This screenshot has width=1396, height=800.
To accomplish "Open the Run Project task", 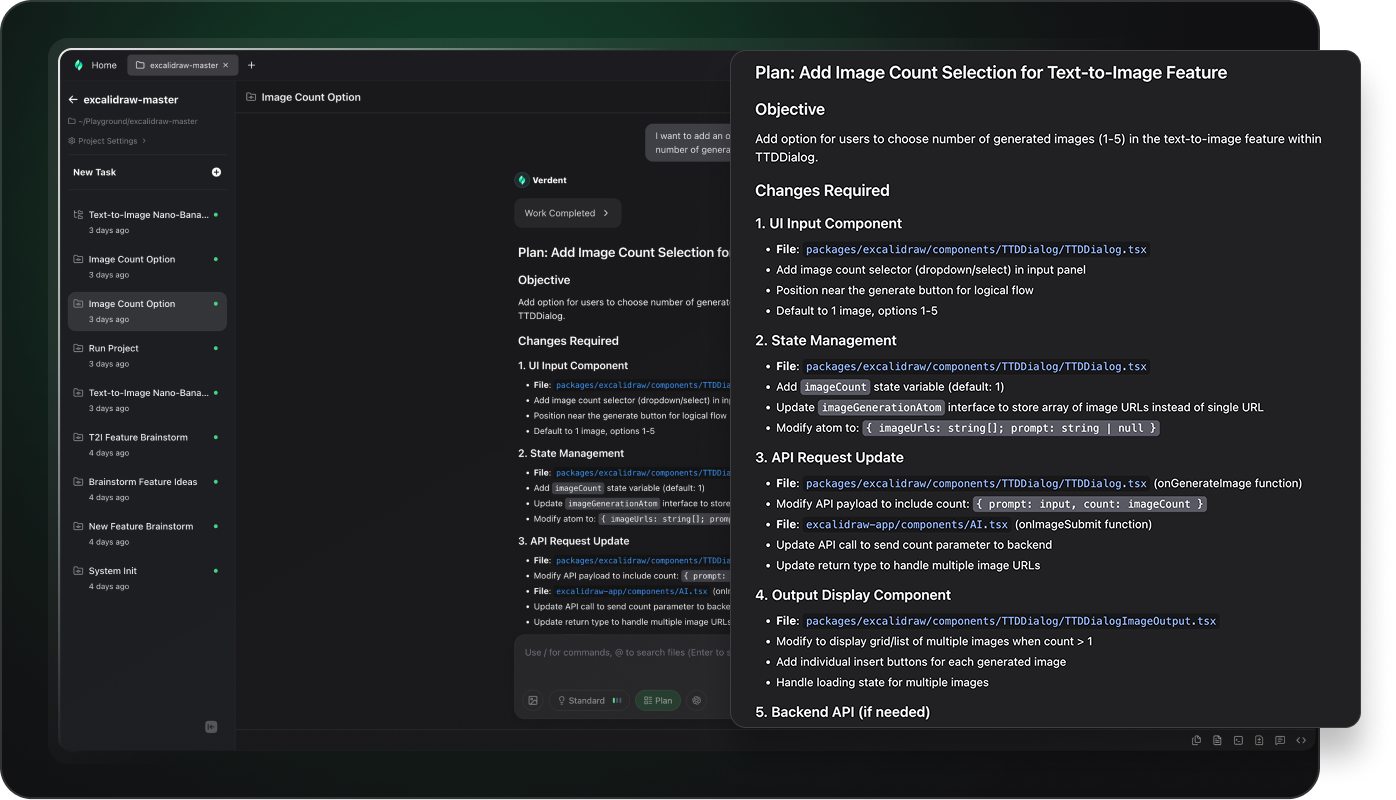I will pos(147,355).
